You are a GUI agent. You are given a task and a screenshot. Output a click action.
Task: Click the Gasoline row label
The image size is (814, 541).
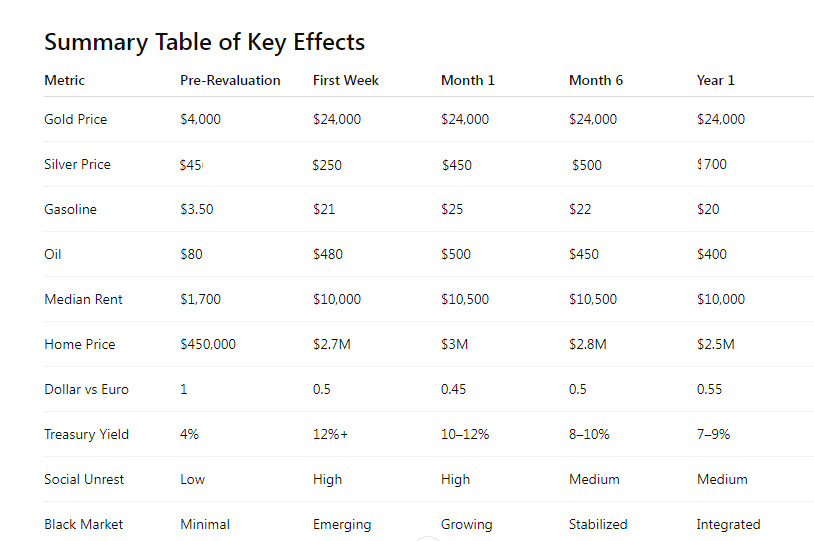click(71, 209)
